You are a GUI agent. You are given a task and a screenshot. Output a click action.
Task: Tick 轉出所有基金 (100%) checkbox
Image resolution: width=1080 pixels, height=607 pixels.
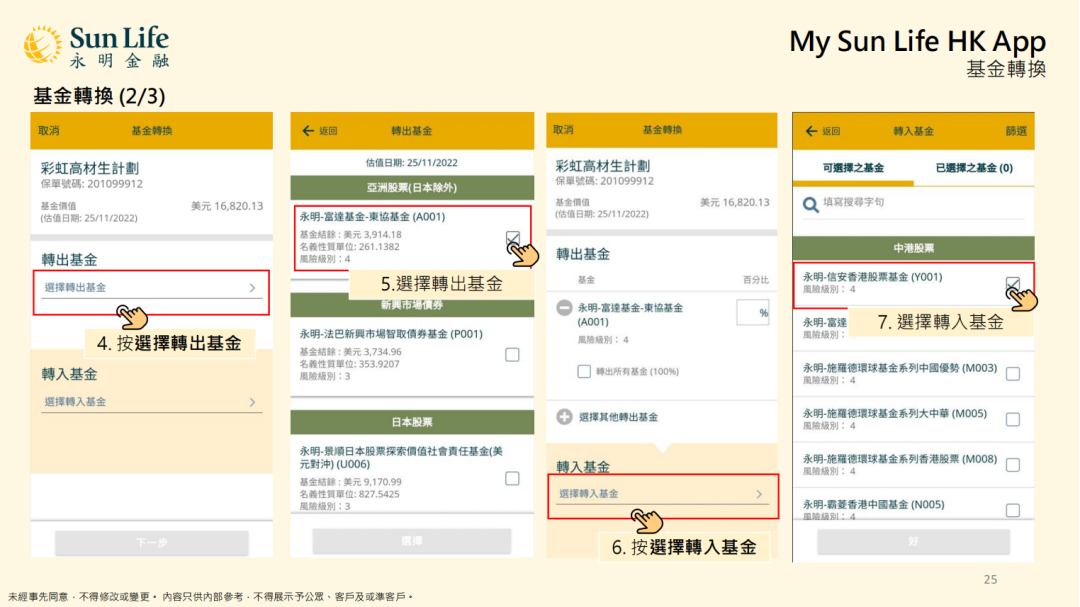point(584,371)
